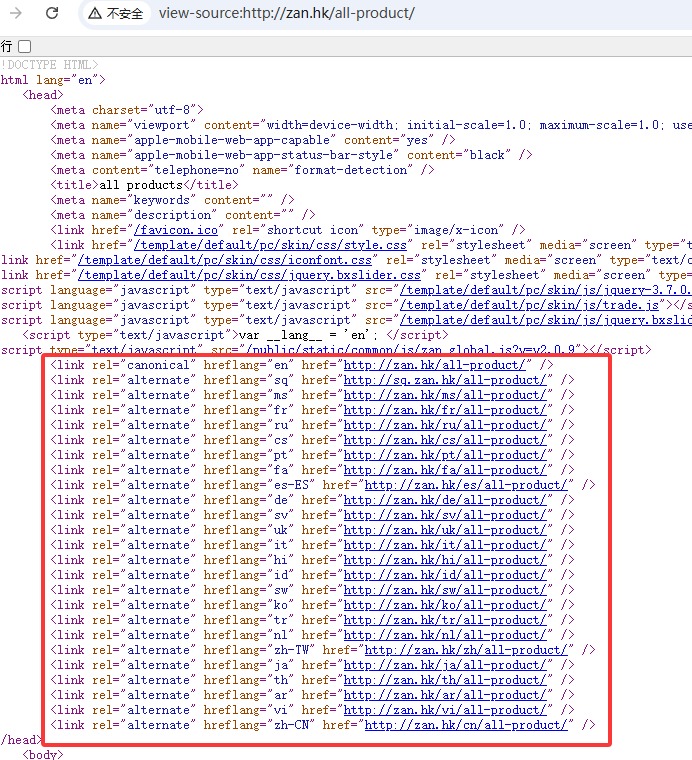Click the apple-mobile-web-app-capable meta line

click(x=253, y=140)
